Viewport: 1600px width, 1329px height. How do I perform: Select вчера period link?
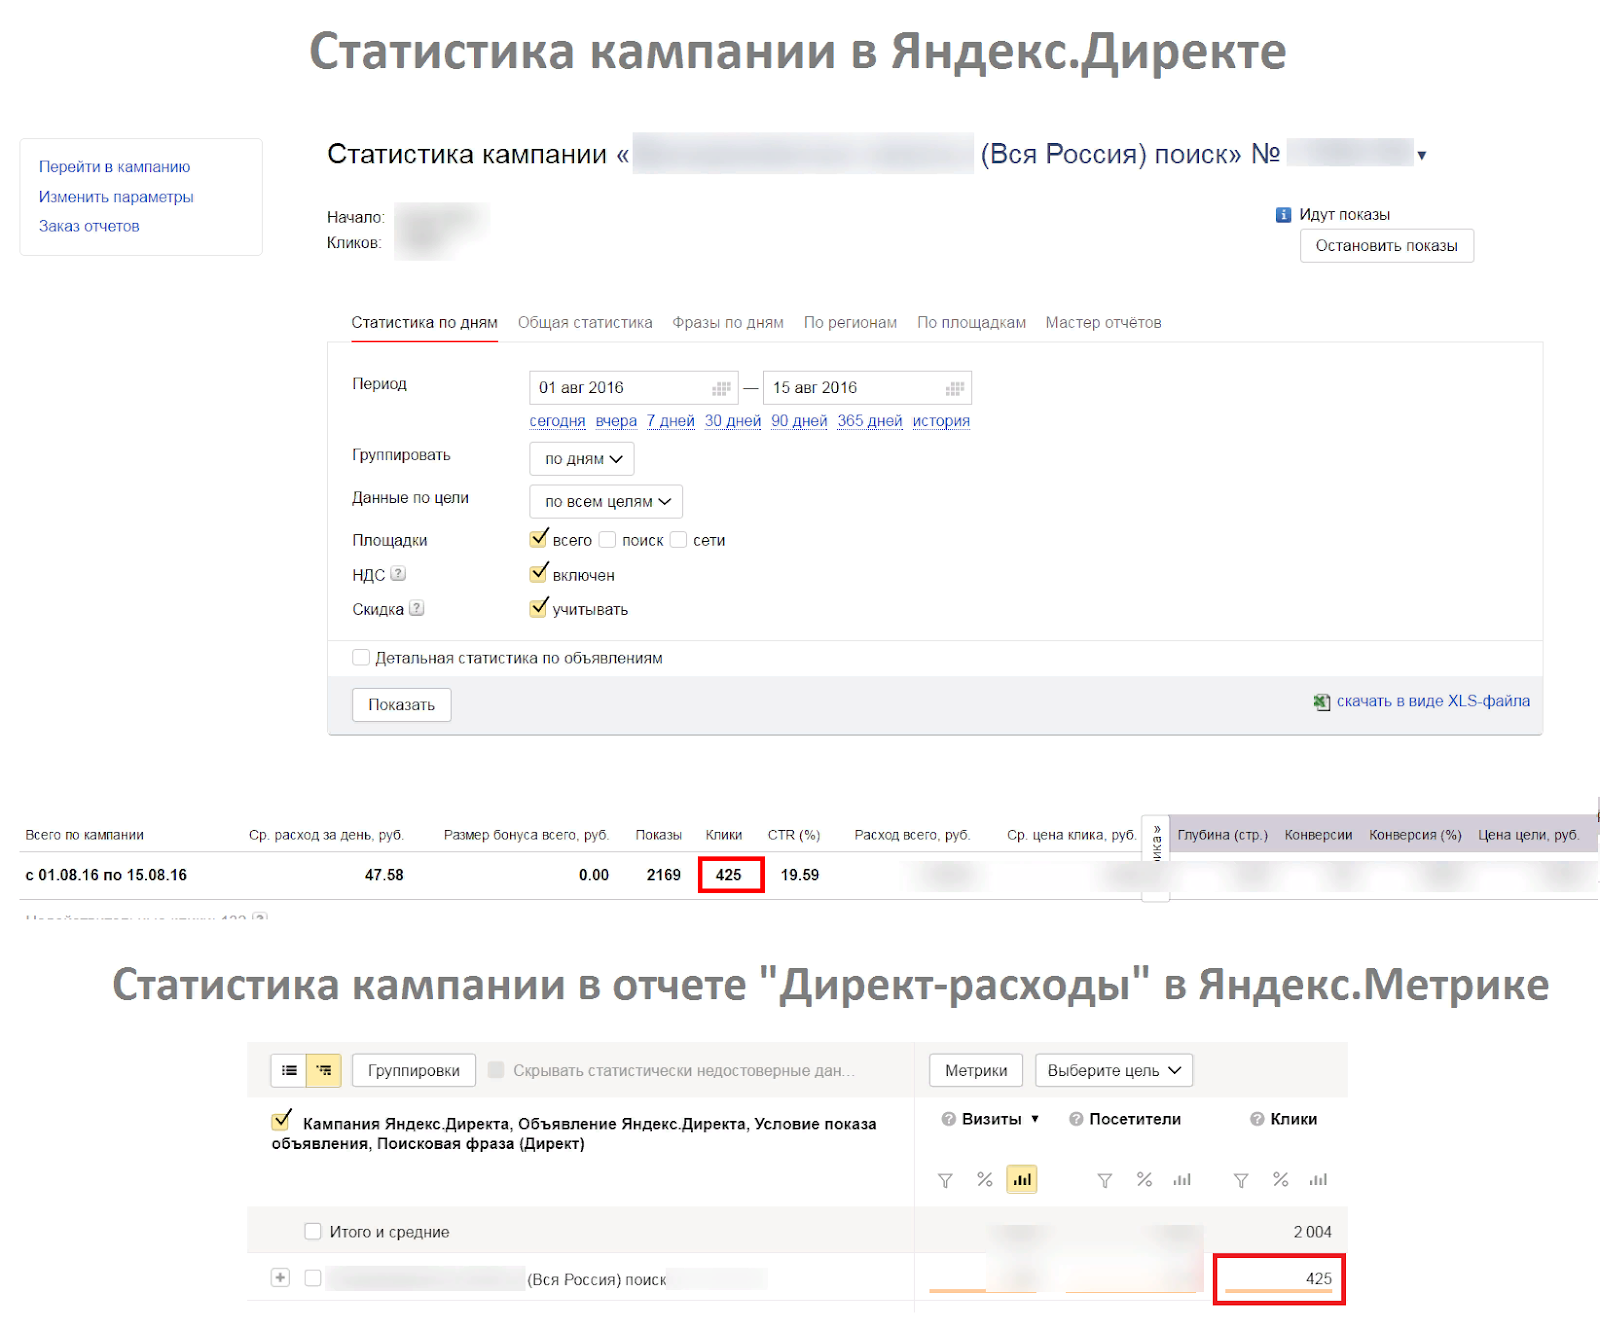tap(616, 421)
